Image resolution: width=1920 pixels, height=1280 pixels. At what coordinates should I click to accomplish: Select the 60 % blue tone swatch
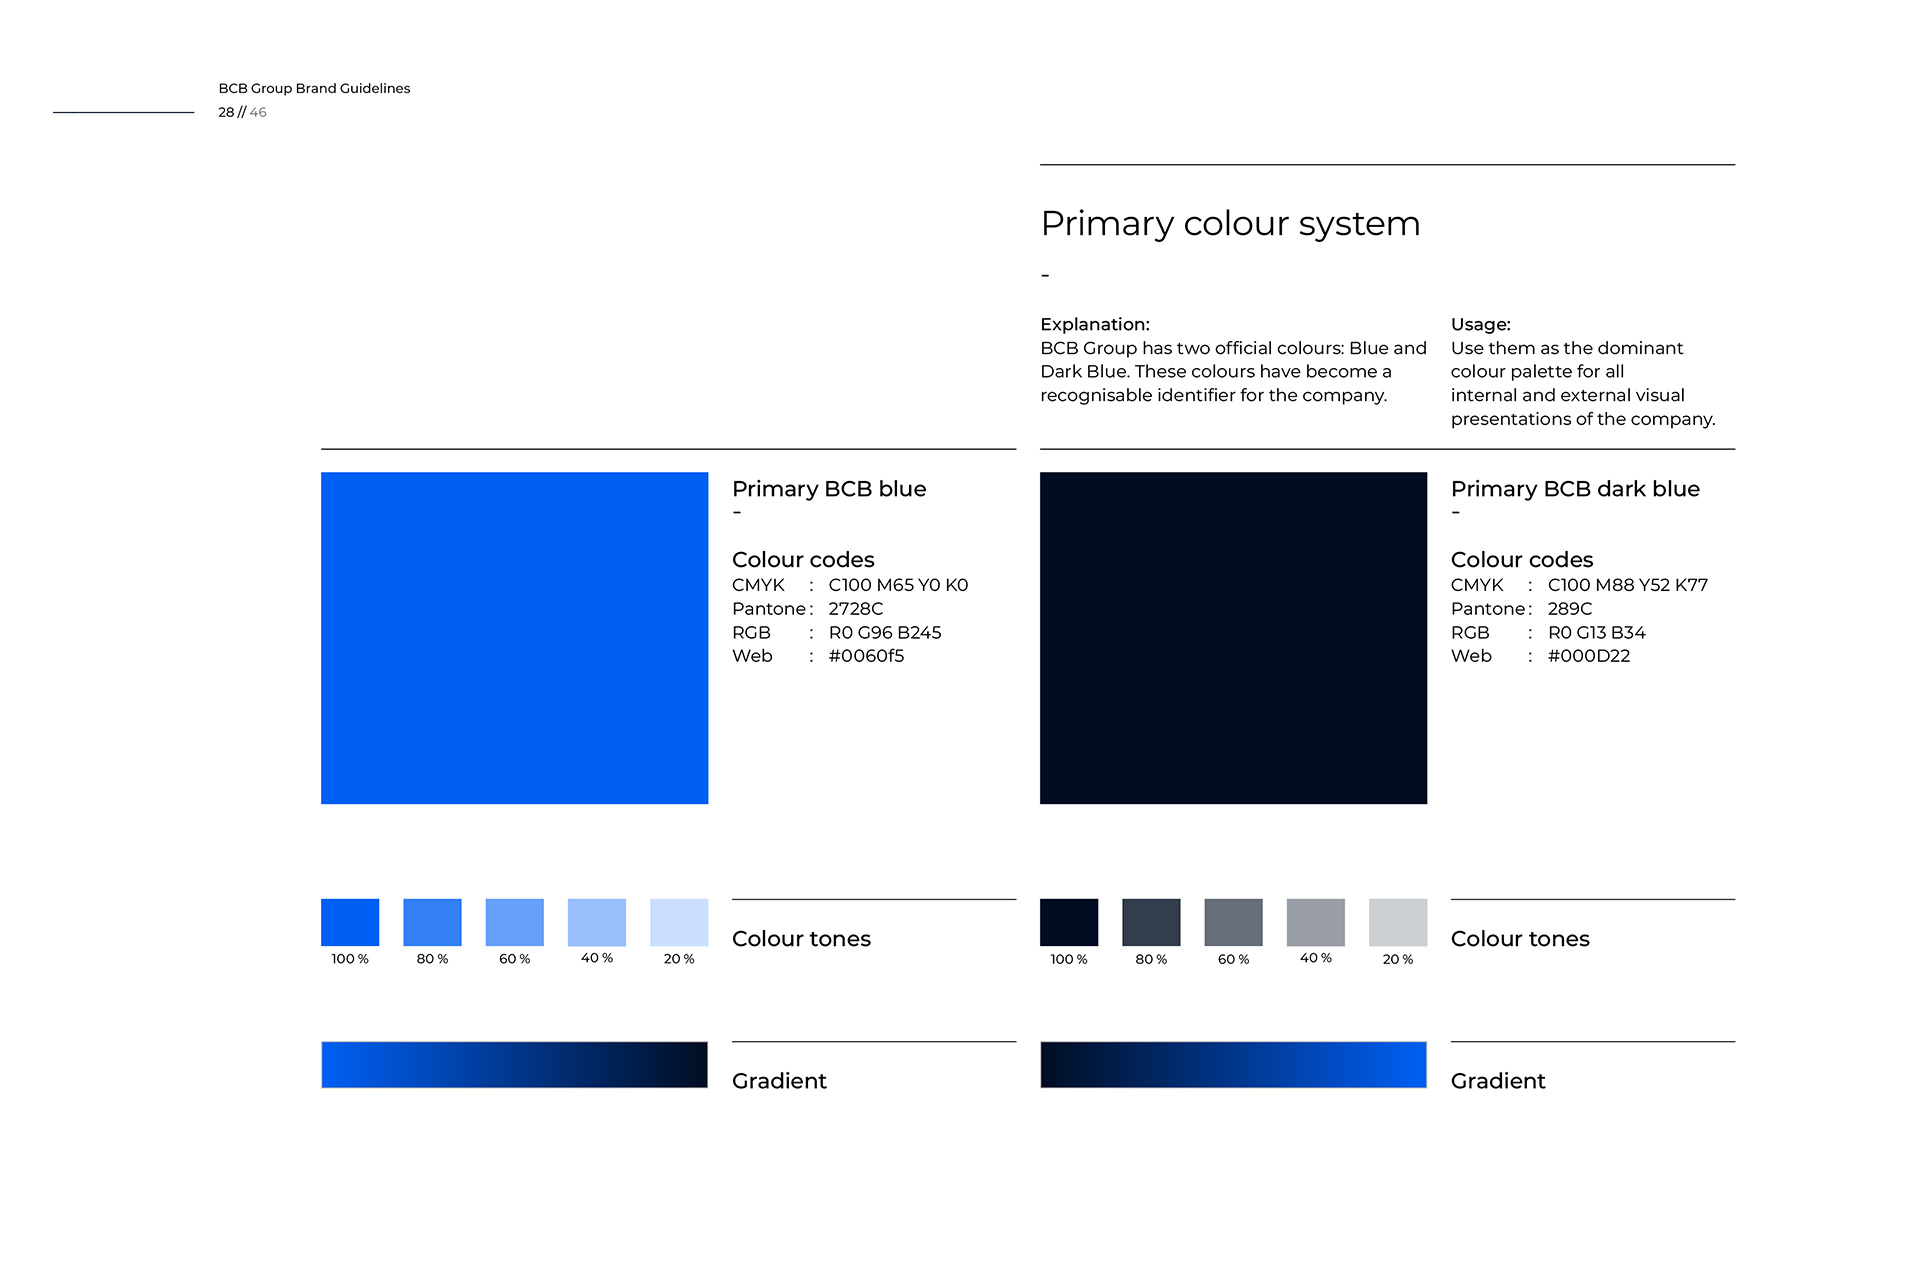[x=514, y=922]
